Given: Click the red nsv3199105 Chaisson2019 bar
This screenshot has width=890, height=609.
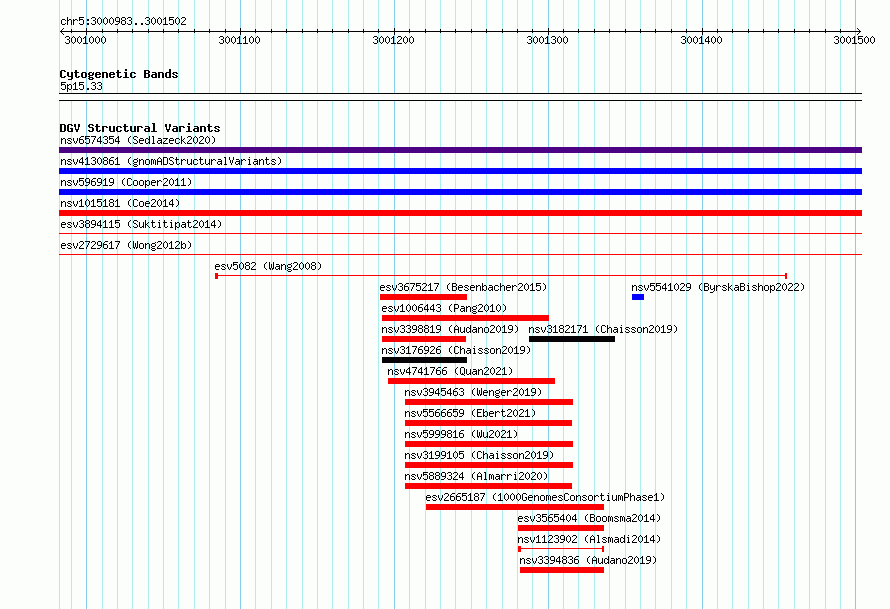Looking at the screenshot, I should point(489,465).
